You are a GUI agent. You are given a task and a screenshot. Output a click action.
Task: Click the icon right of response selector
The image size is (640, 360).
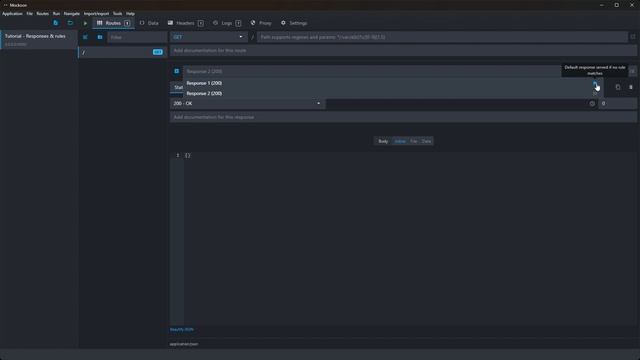632,71
